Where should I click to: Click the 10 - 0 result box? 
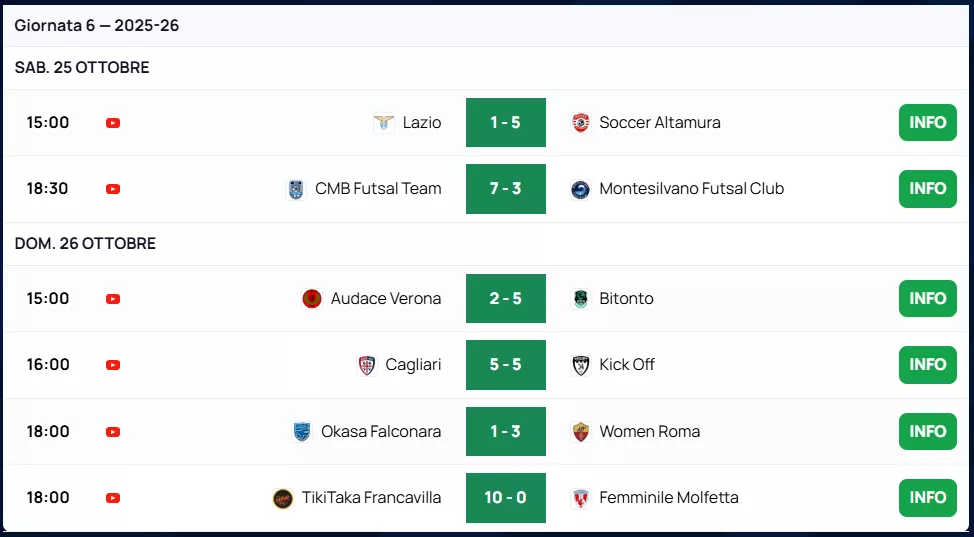506,498
